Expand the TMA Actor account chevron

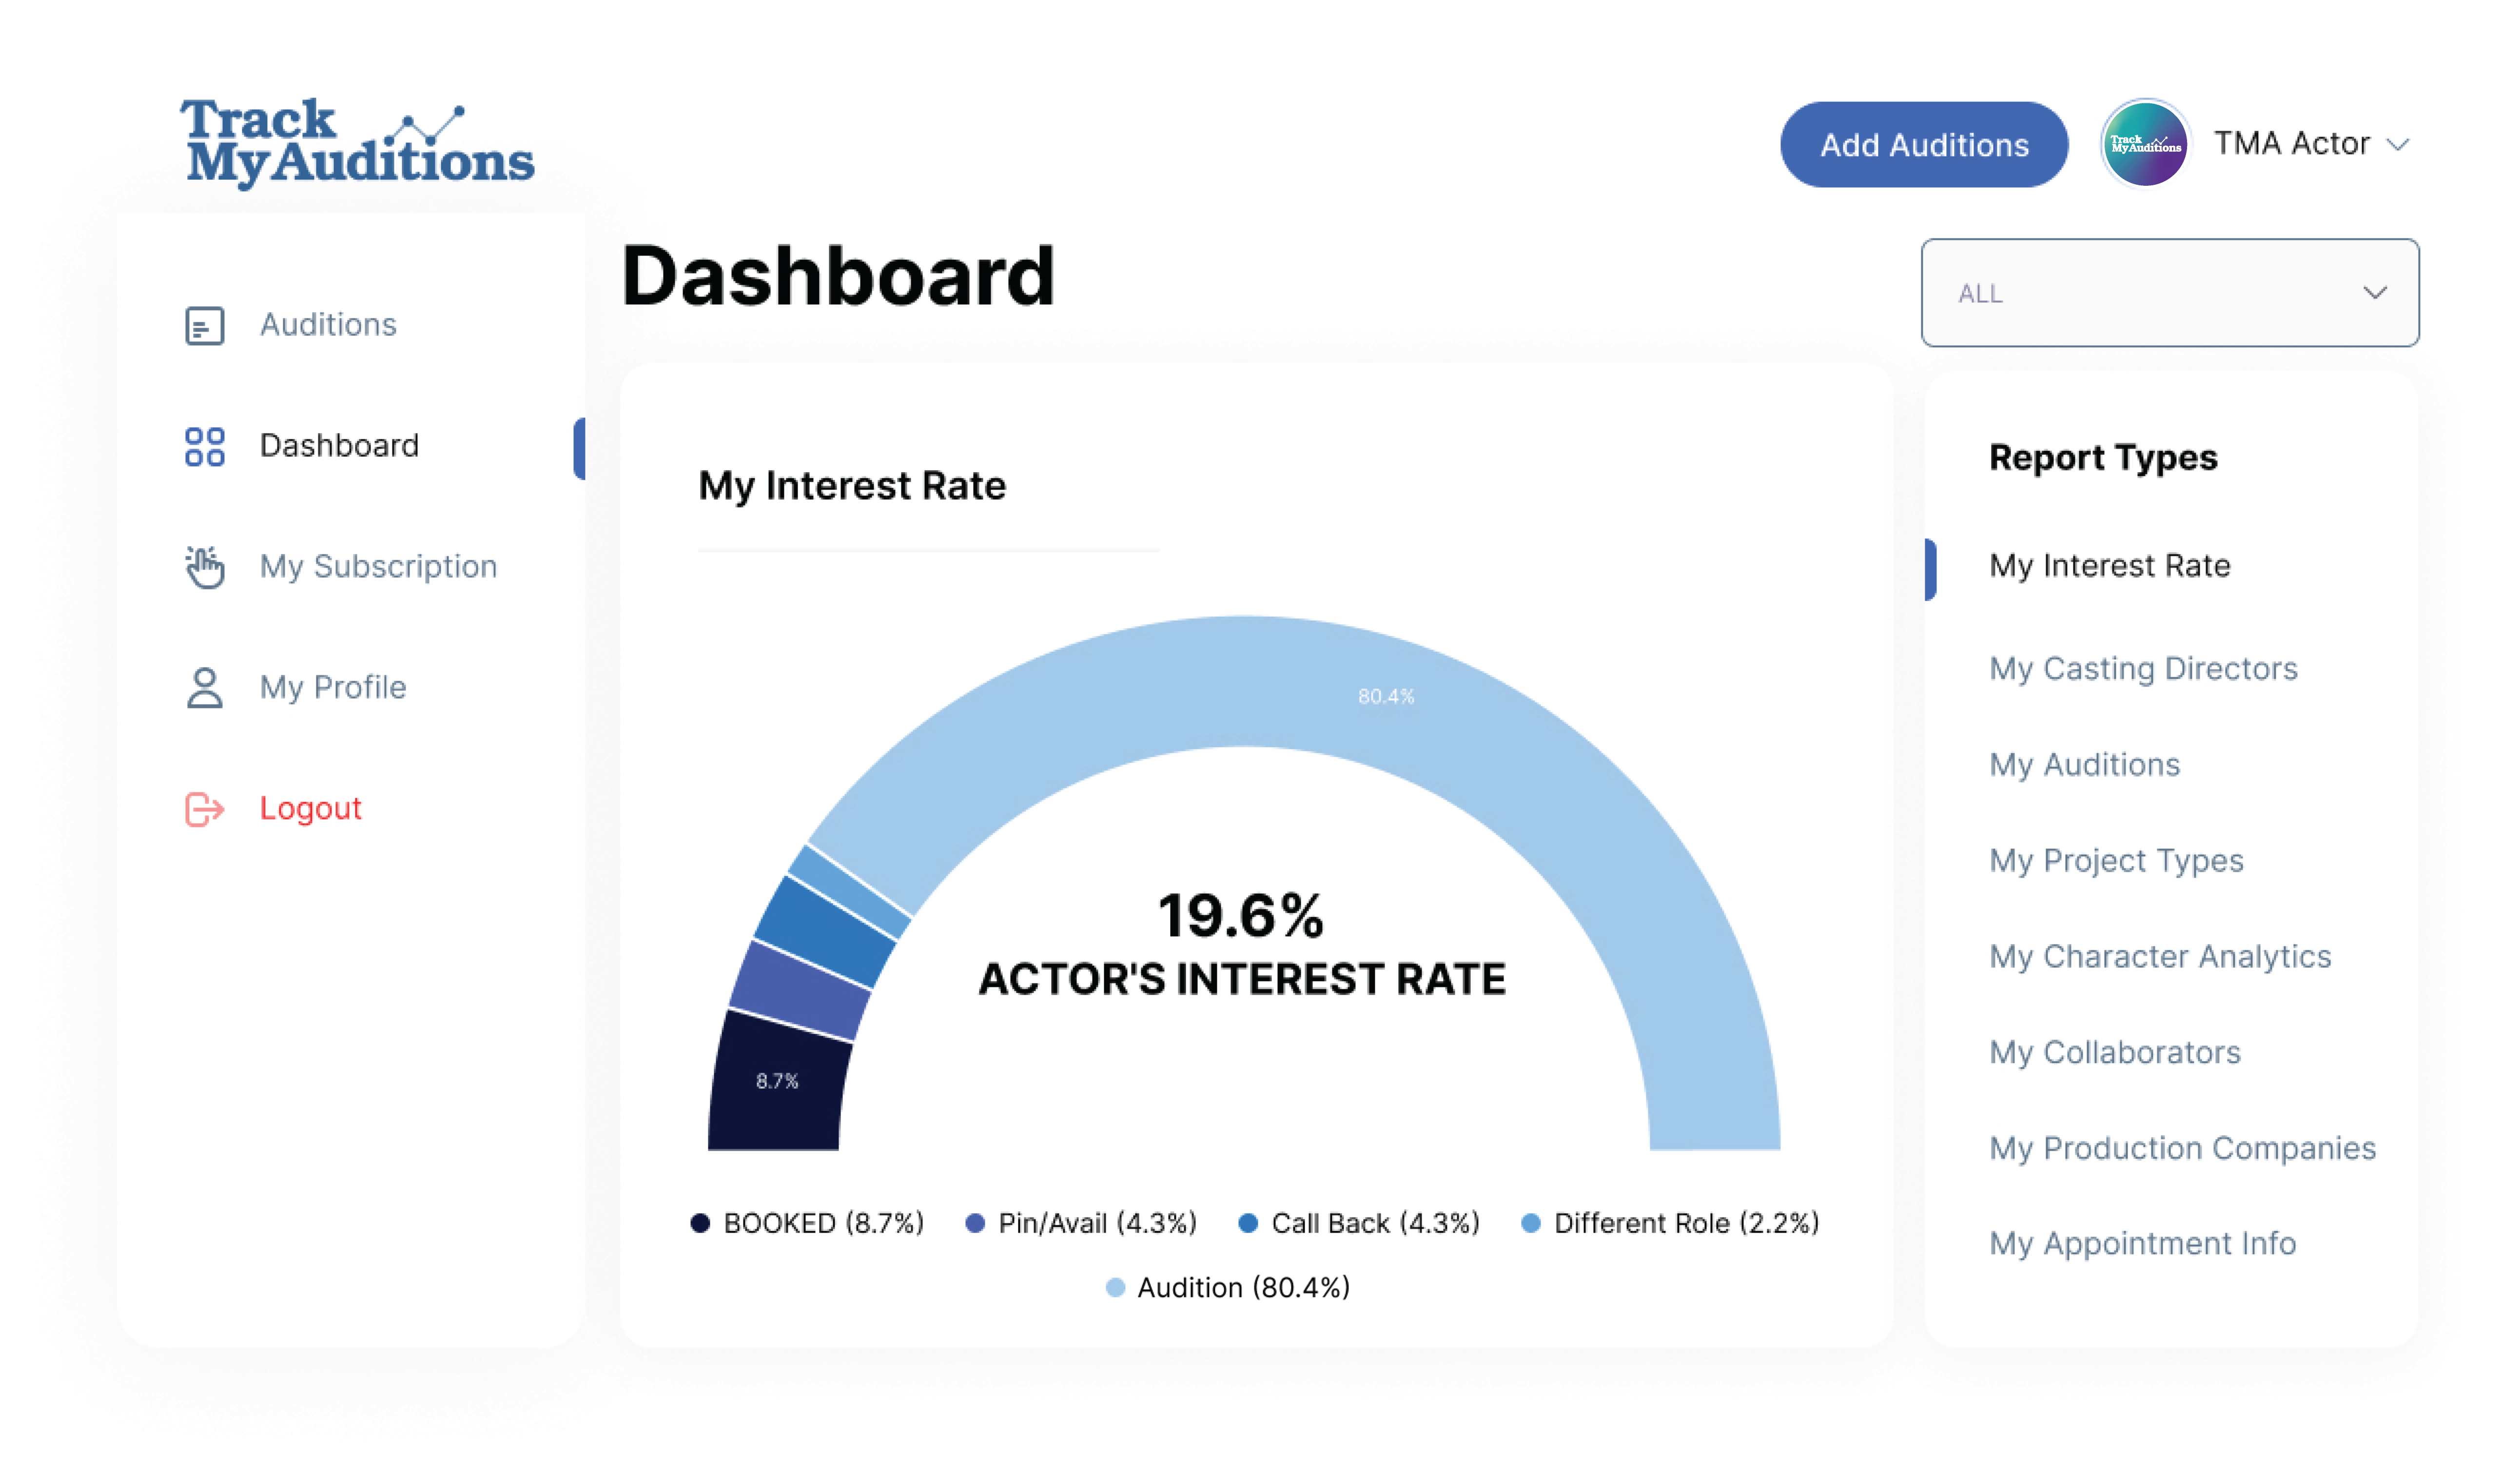(x=2398, y=145)
